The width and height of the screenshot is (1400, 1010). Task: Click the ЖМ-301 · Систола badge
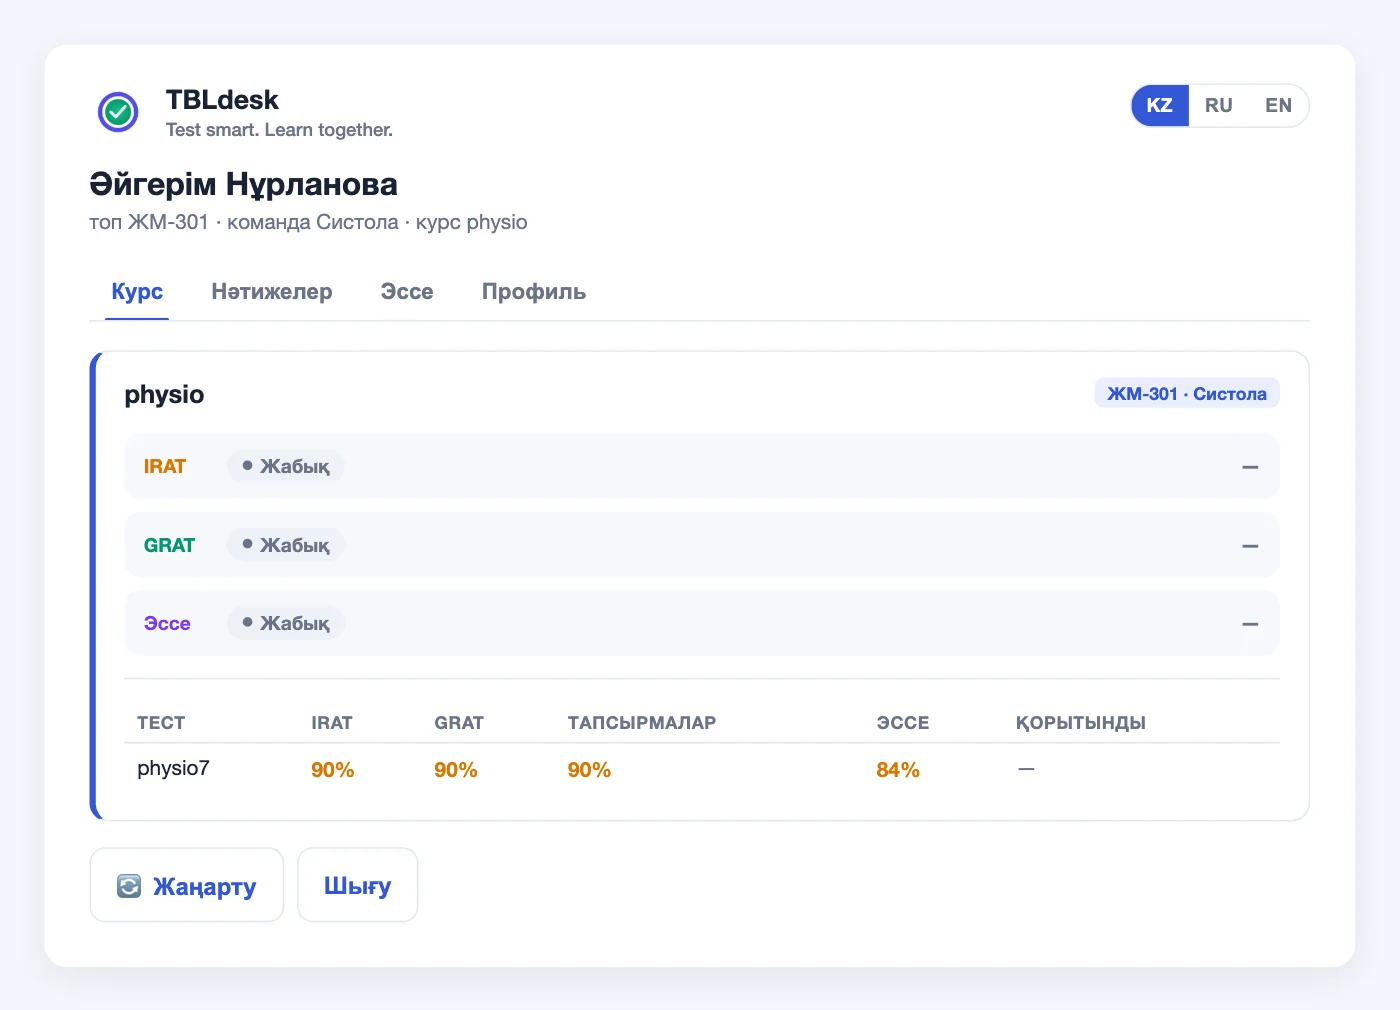tap(1187, 393)
